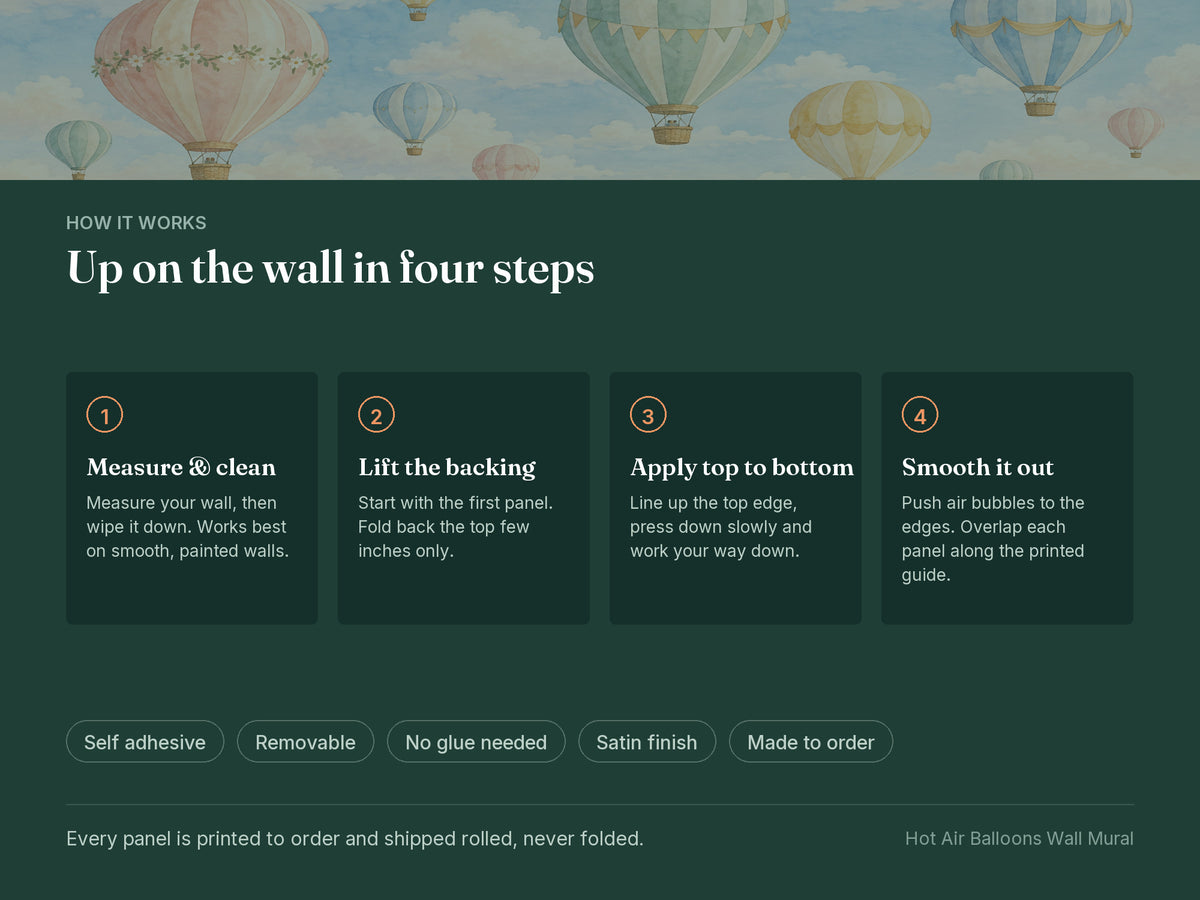Open the Measure & clean card heading
Image resolution: width=1200 pixels, height=900 pixels.
(x=181, y=467)
